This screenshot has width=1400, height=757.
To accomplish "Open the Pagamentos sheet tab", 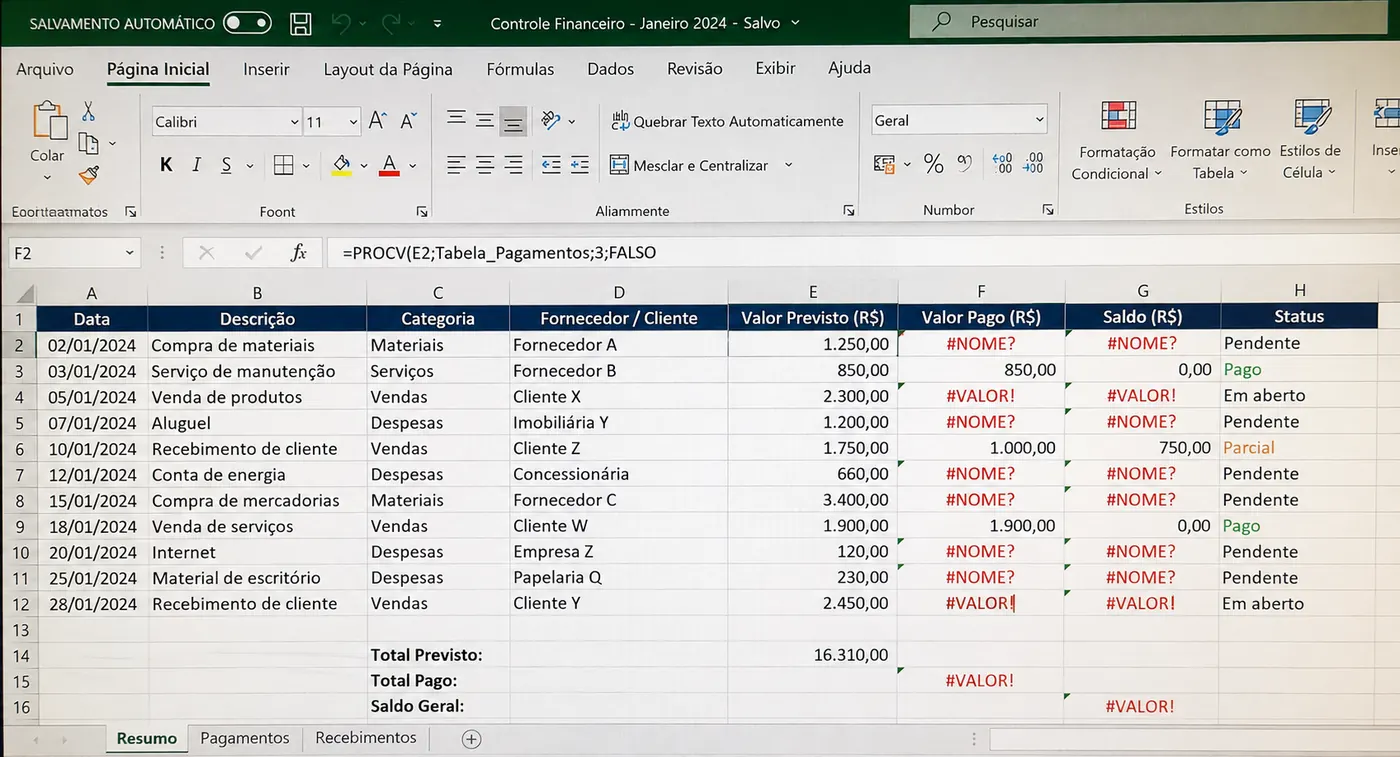I will click(245, 738).
